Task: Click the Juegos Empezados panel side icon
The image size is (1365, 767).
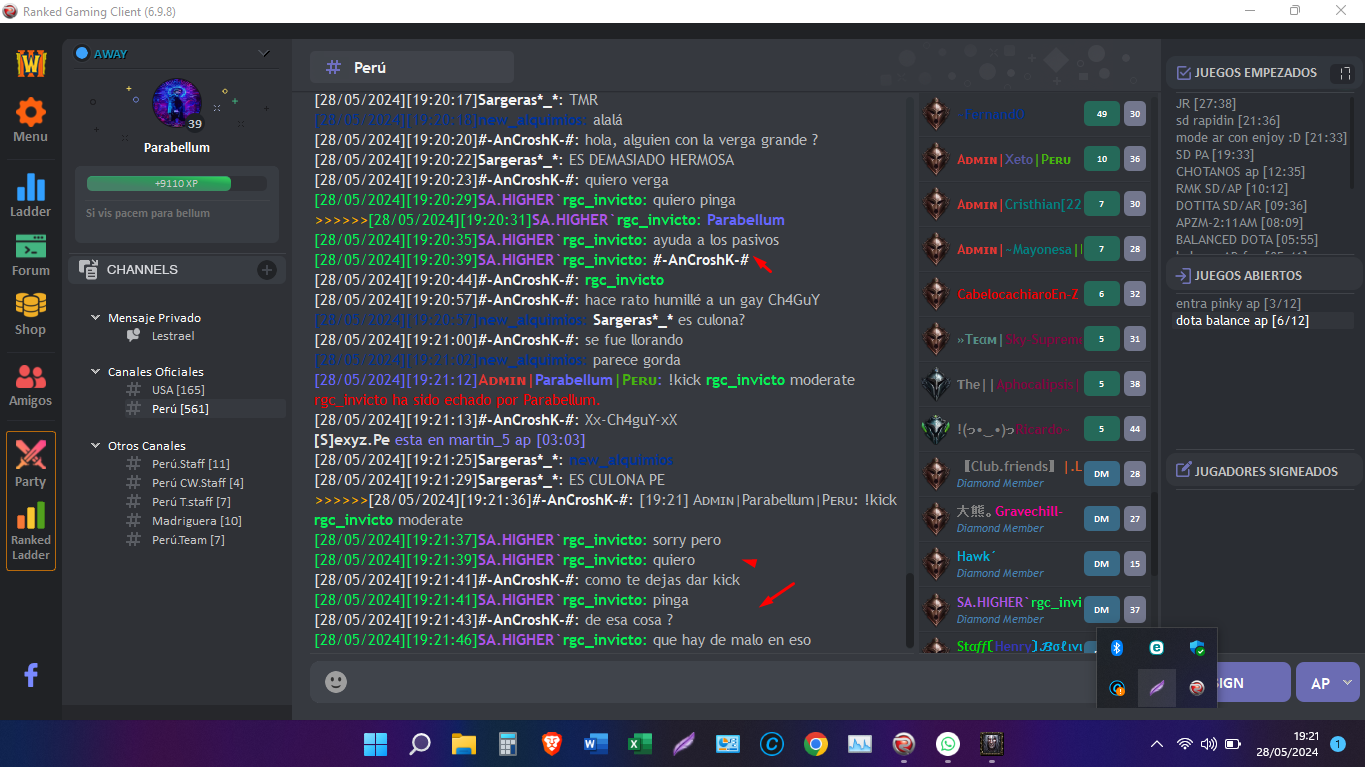Action: [1345, 73]
